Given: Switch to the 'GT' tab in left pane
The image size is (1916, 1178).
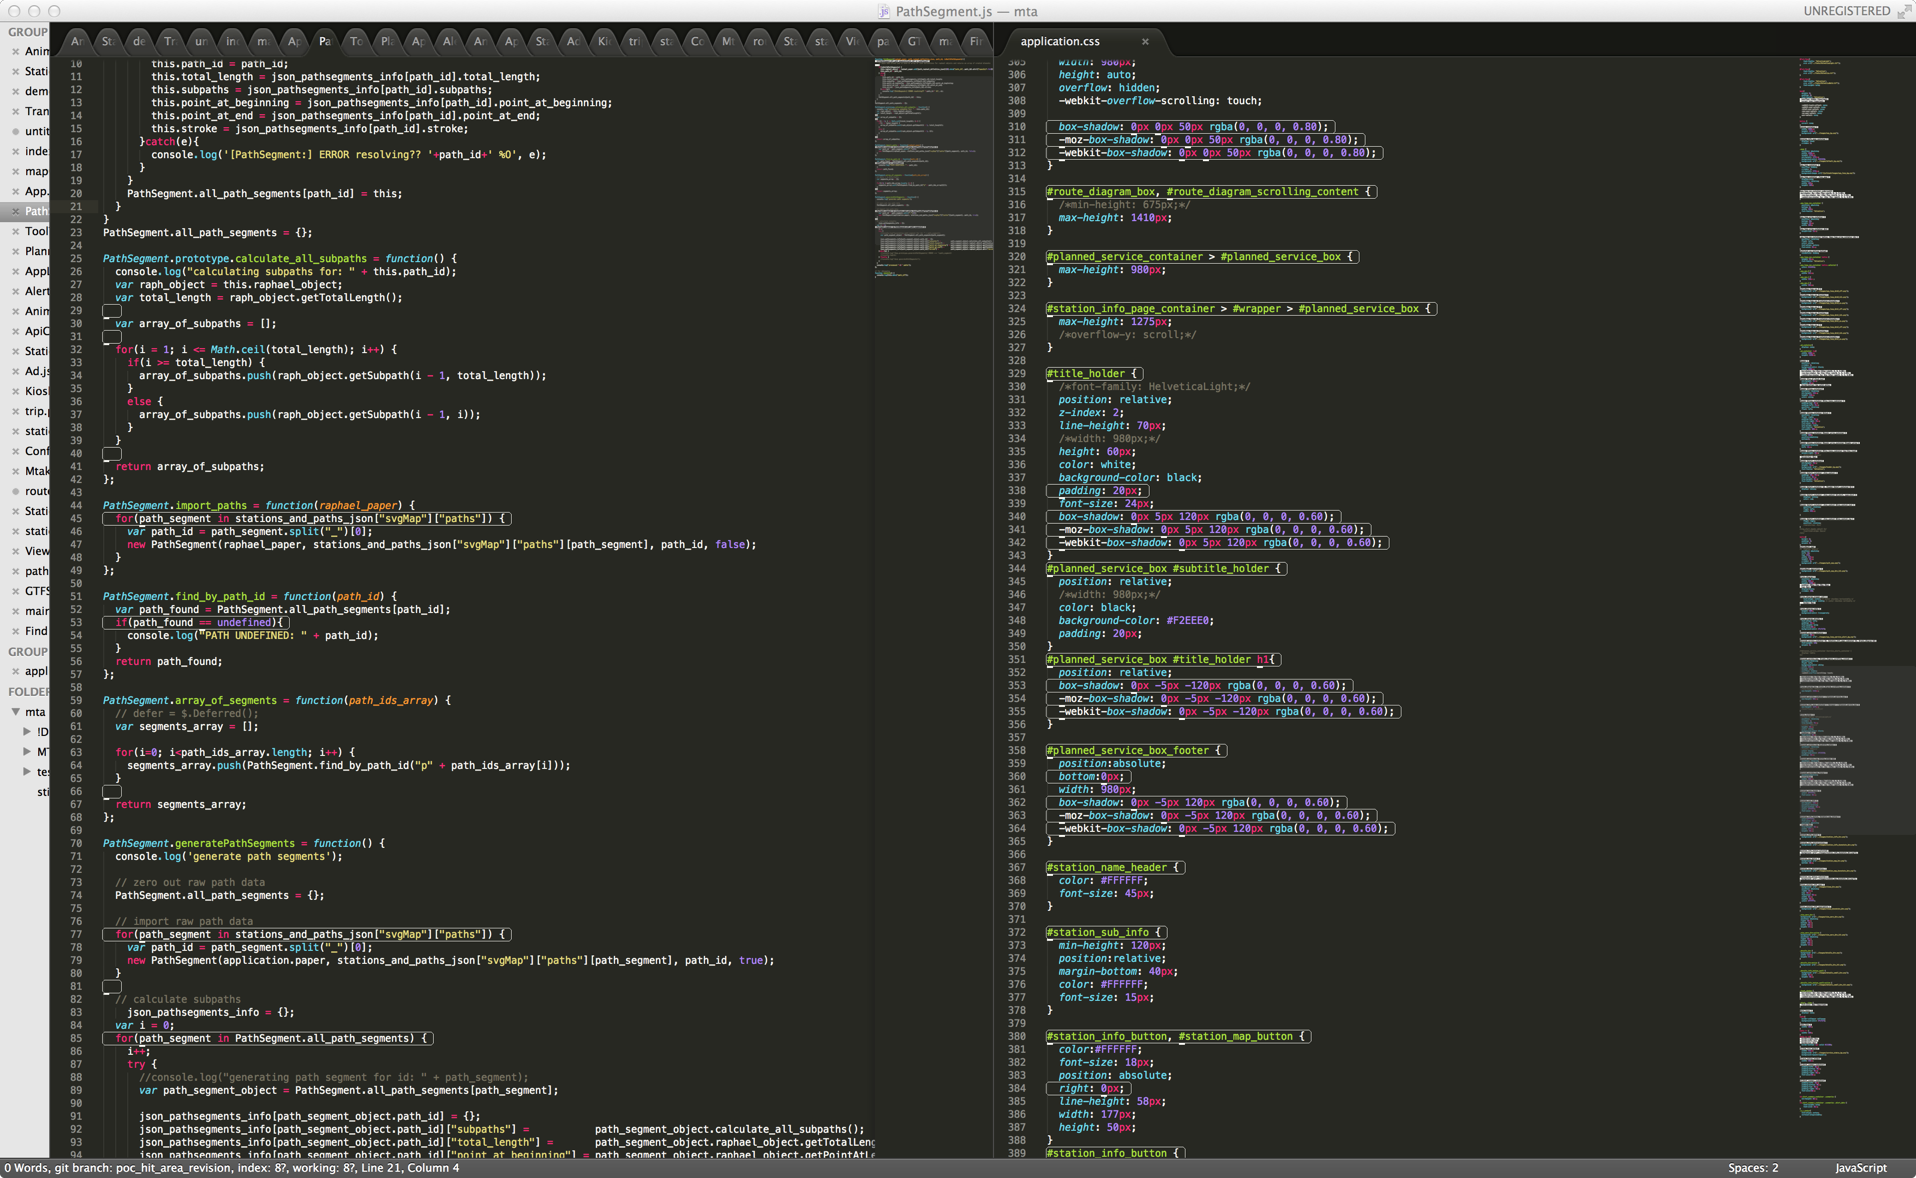Looking at the screenshot, I should click(x=914, y=42).
